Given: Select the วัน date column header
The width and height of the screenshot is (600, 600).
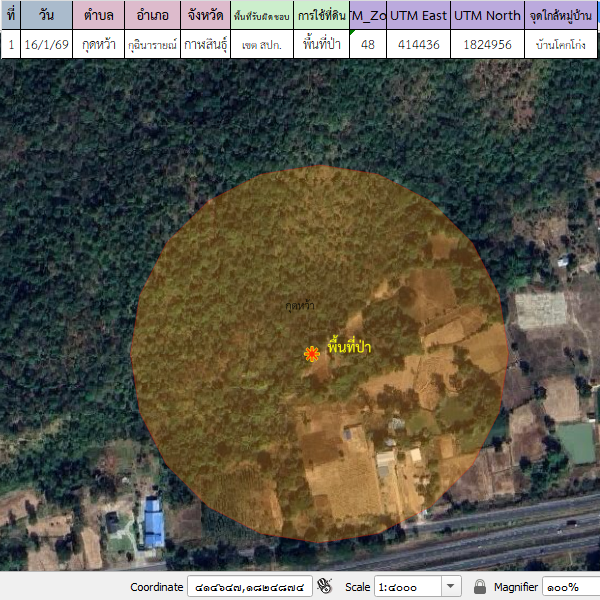Looking at the screenshot, I should tap(47, 15).
